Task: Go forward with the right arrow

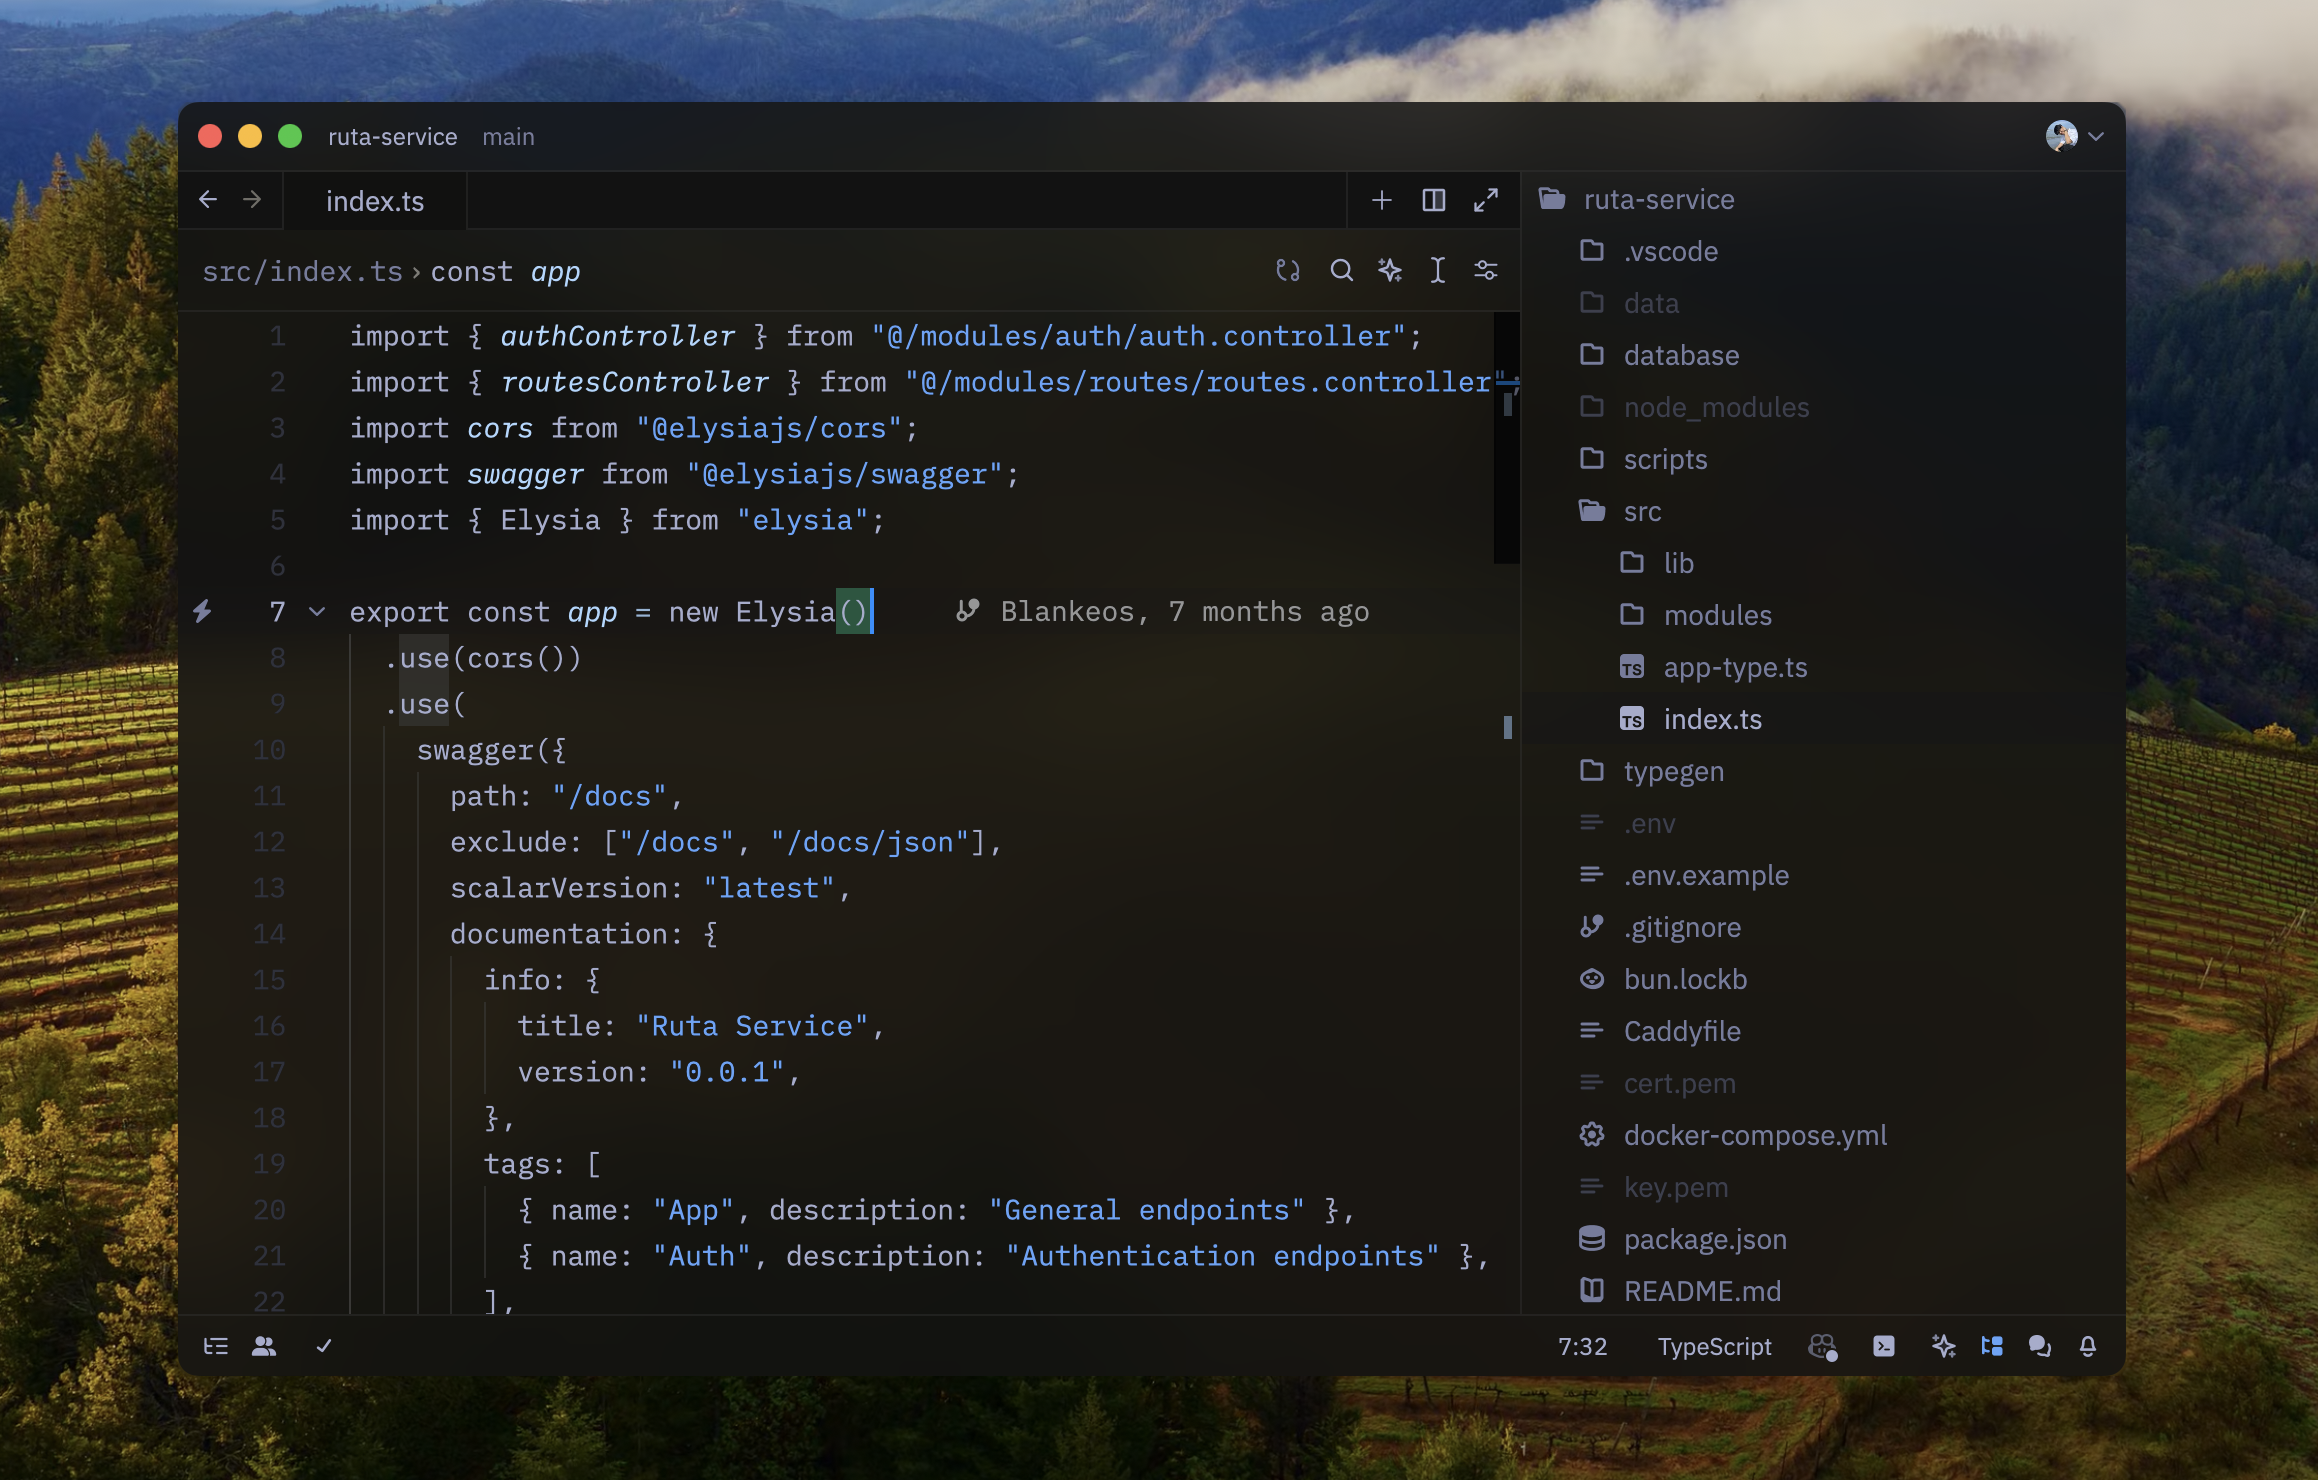Action: click(252, 200)
